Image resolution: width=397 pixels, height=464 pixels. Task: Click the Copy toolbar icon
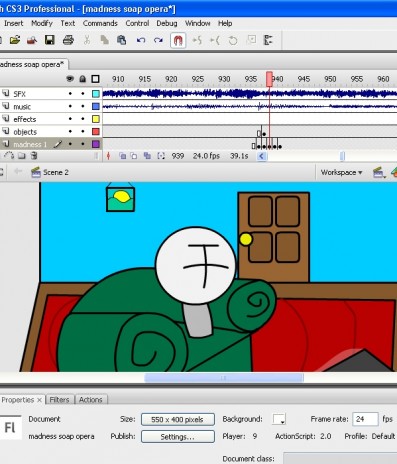[x=104, y=40]
